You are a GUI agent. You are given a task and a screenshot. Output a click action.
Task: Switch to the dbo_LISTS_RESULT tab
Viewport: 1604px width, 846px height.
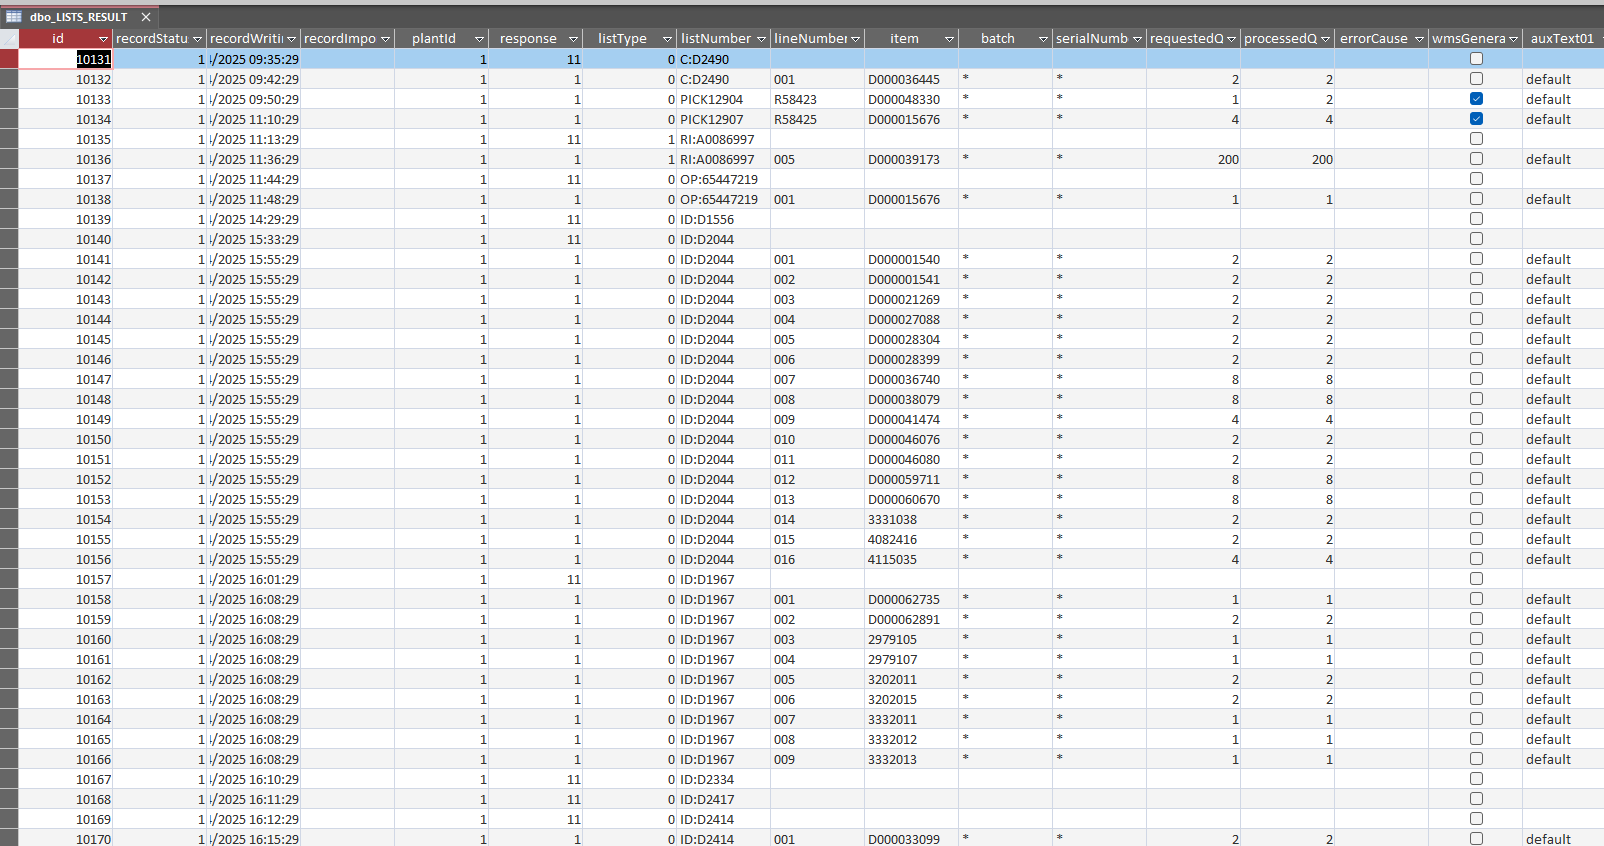(x=79, y=17)
